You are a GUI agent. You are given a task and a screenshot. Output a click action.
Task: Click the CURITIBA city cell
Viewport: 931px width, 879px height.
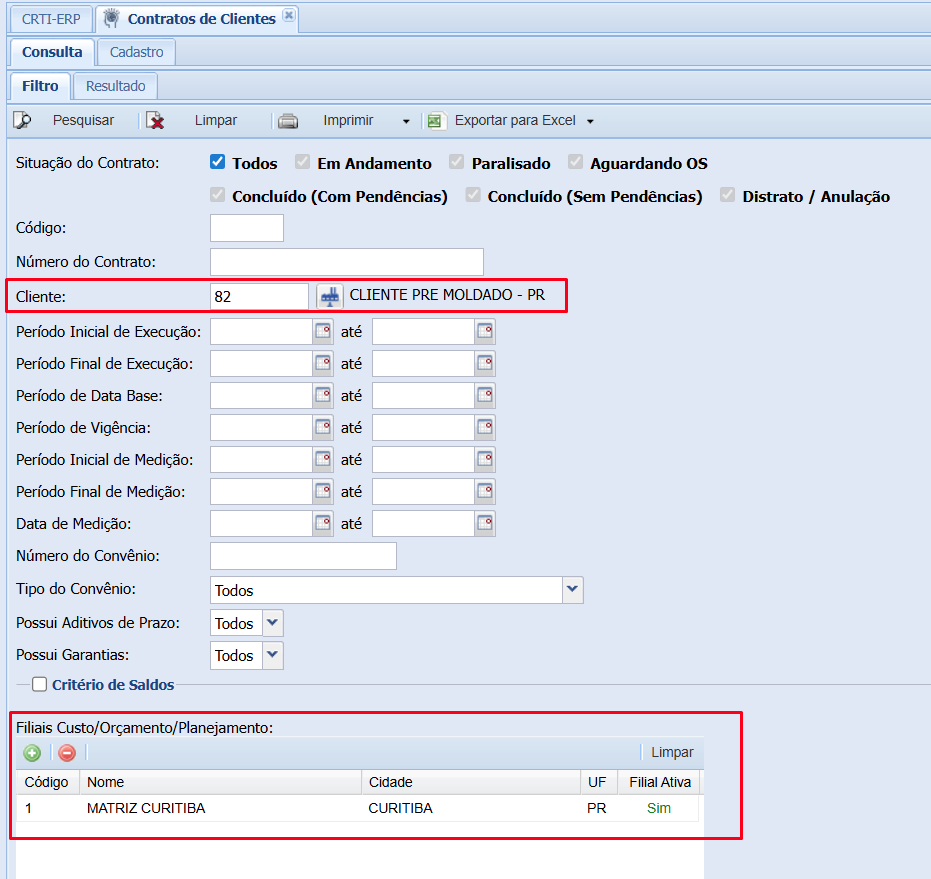(x=401, y=808)
